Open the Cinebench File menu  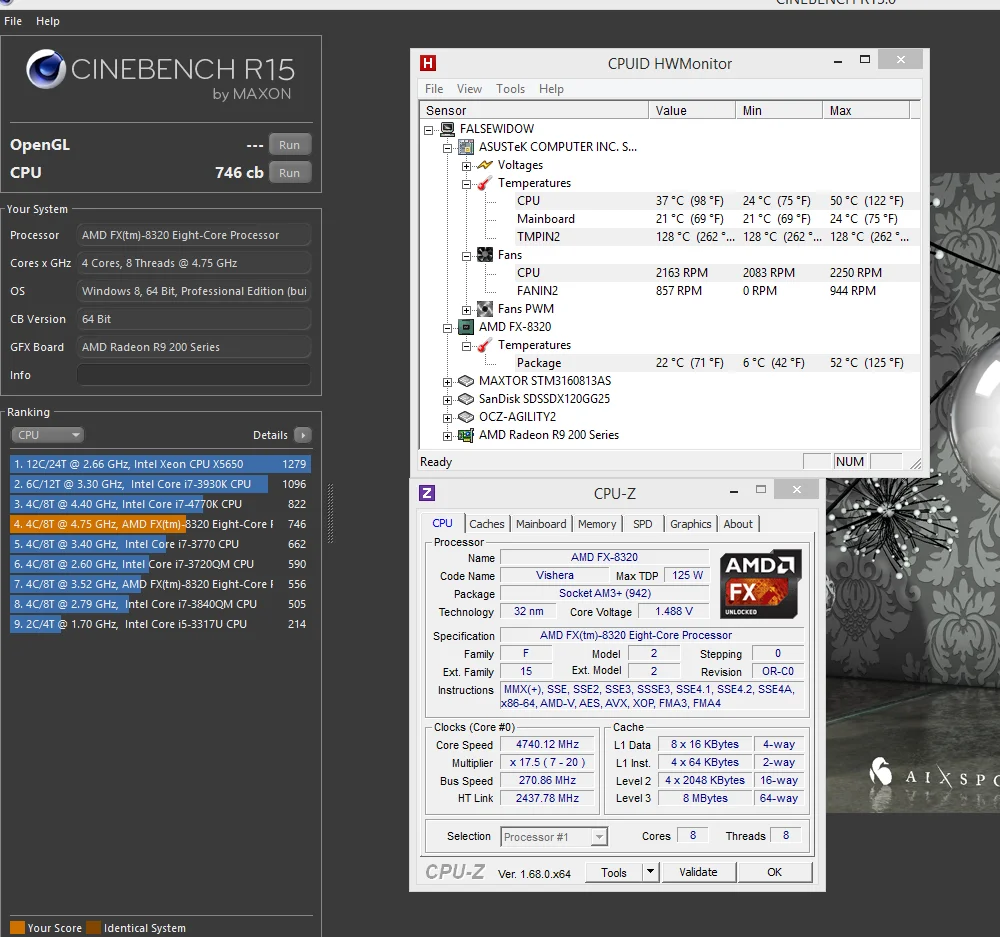13,21
